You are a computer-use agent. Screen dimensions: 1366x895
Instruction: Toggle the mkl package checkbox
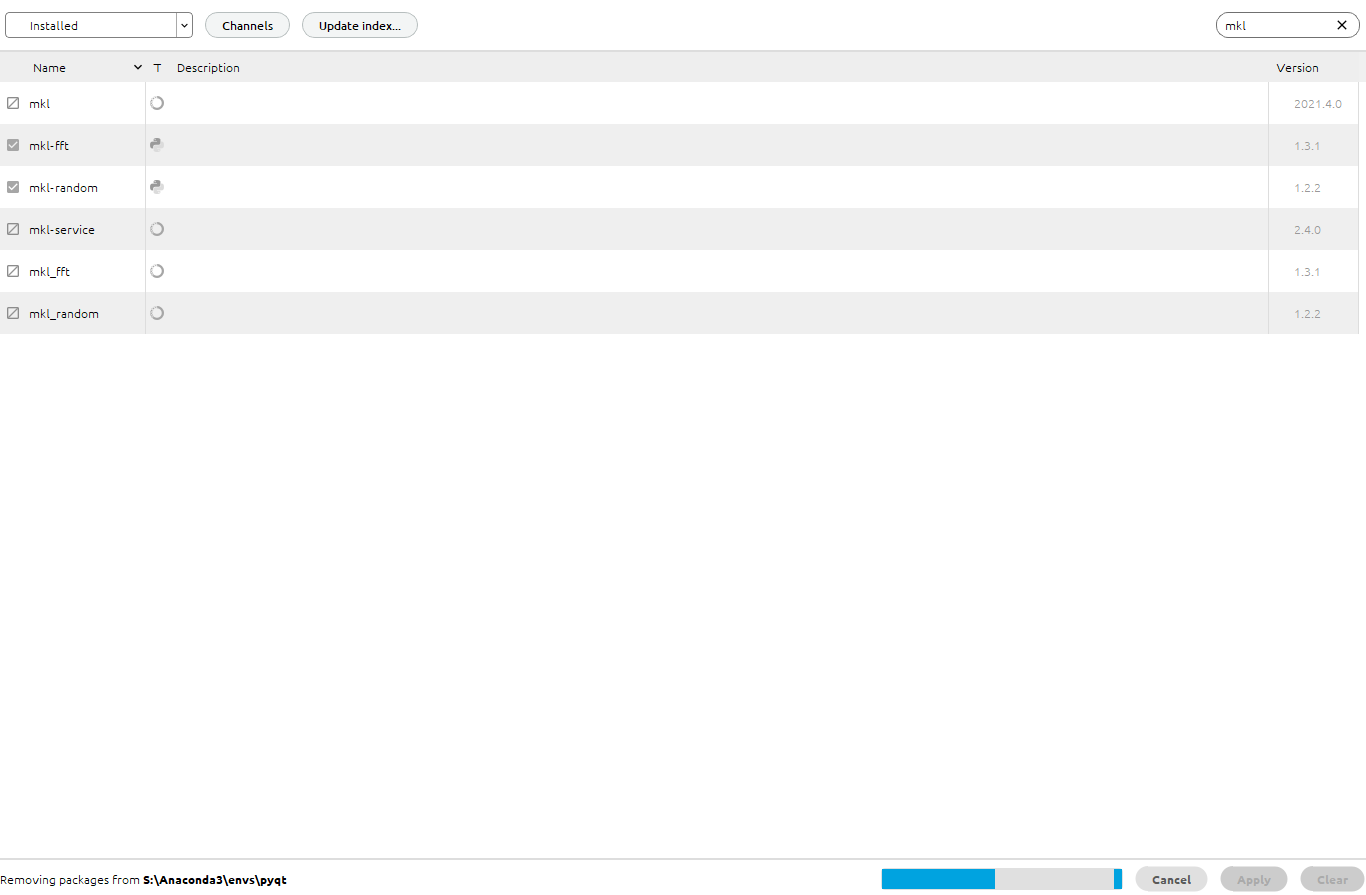[x=13, y=103]
